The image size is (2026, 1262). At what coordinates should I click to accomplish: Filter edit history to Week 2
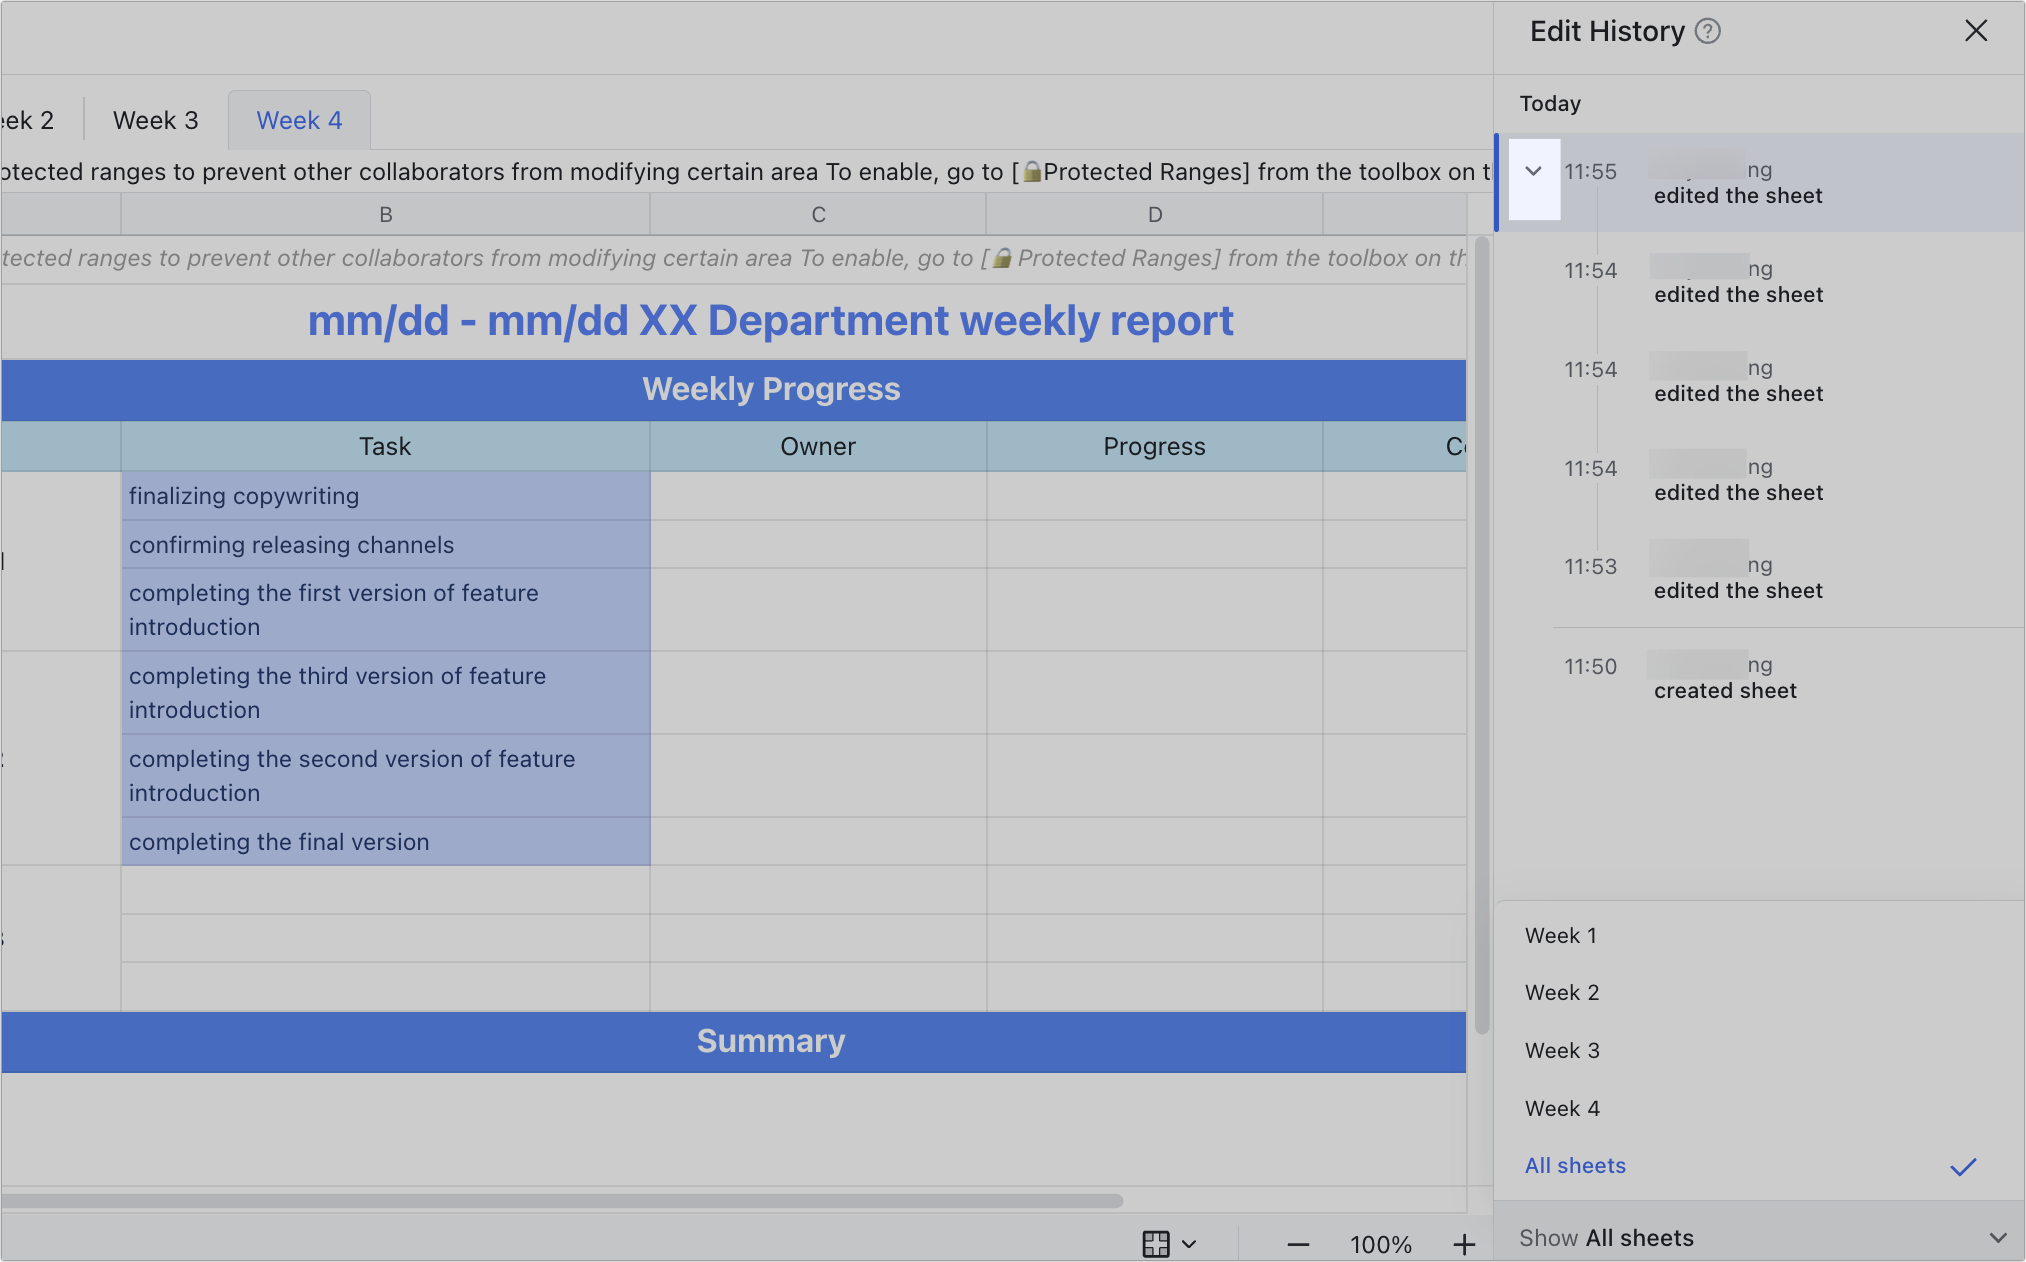click(1562, 992)
